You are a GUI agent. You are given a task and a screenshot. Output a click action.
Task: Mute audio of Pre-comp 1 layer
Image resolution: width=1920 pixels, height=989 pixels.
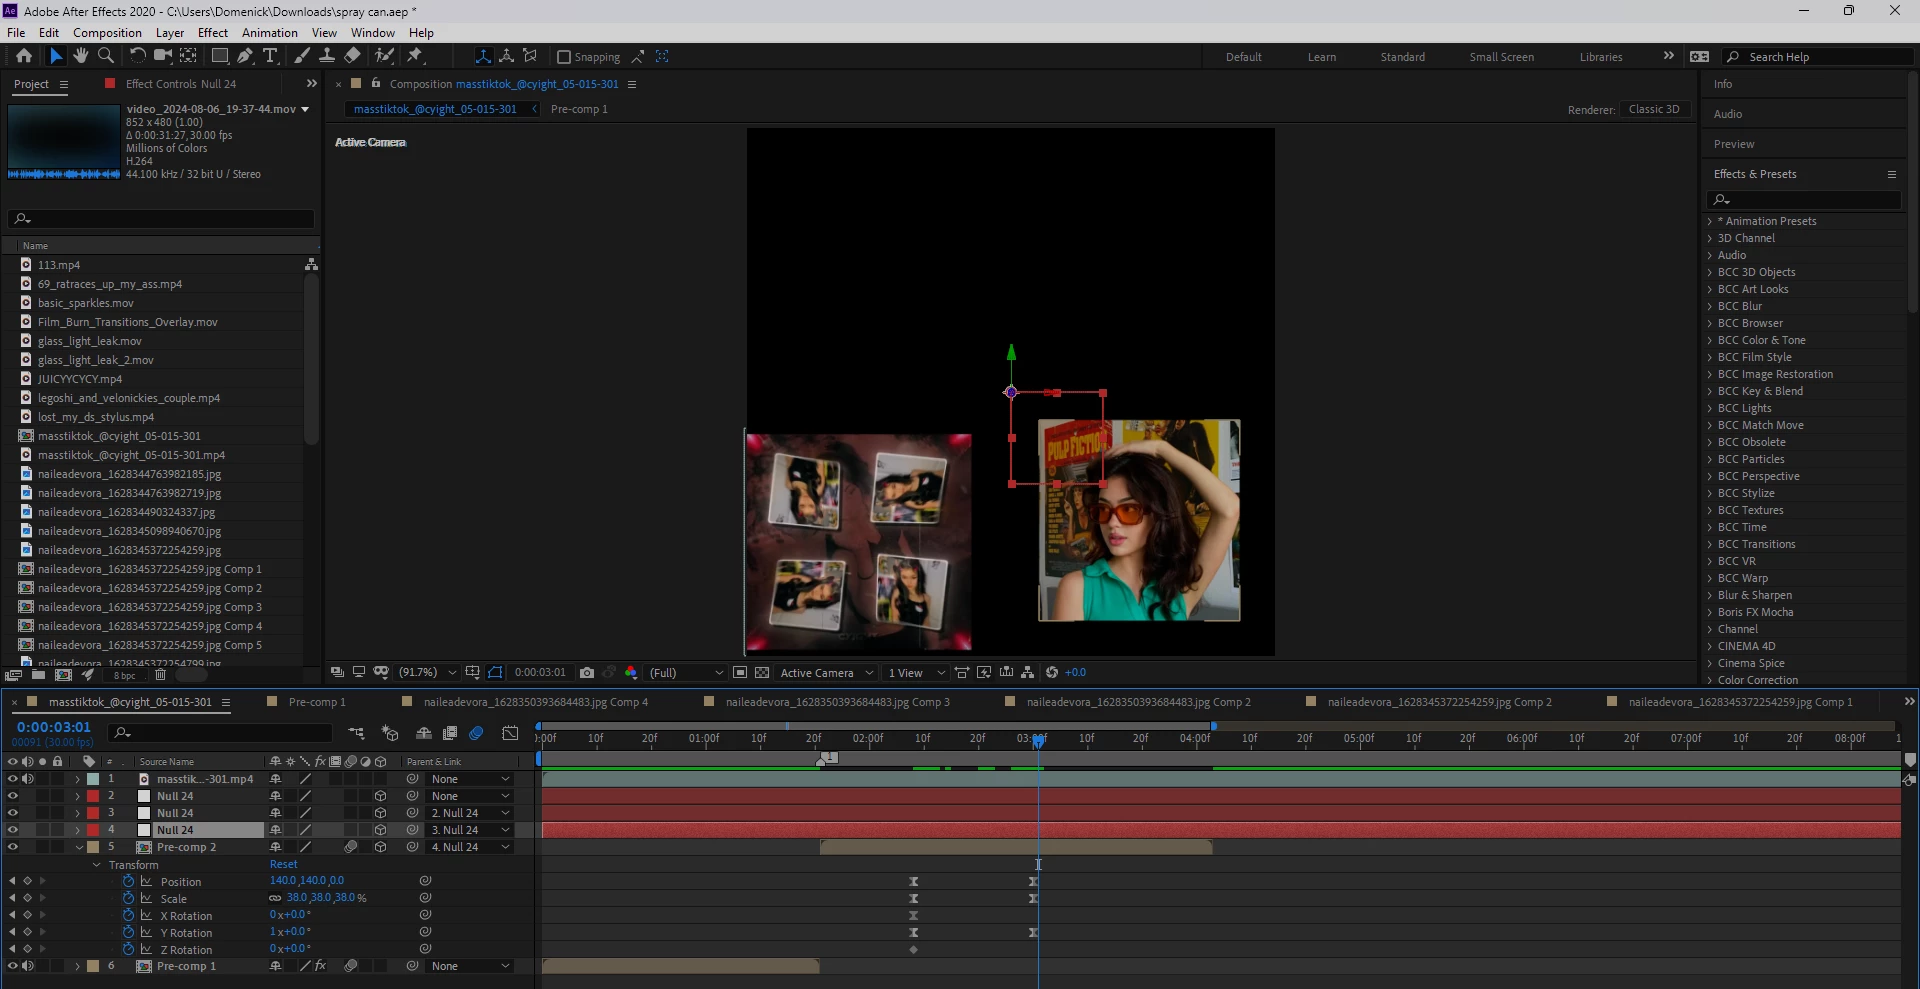(x=28, y=967)
